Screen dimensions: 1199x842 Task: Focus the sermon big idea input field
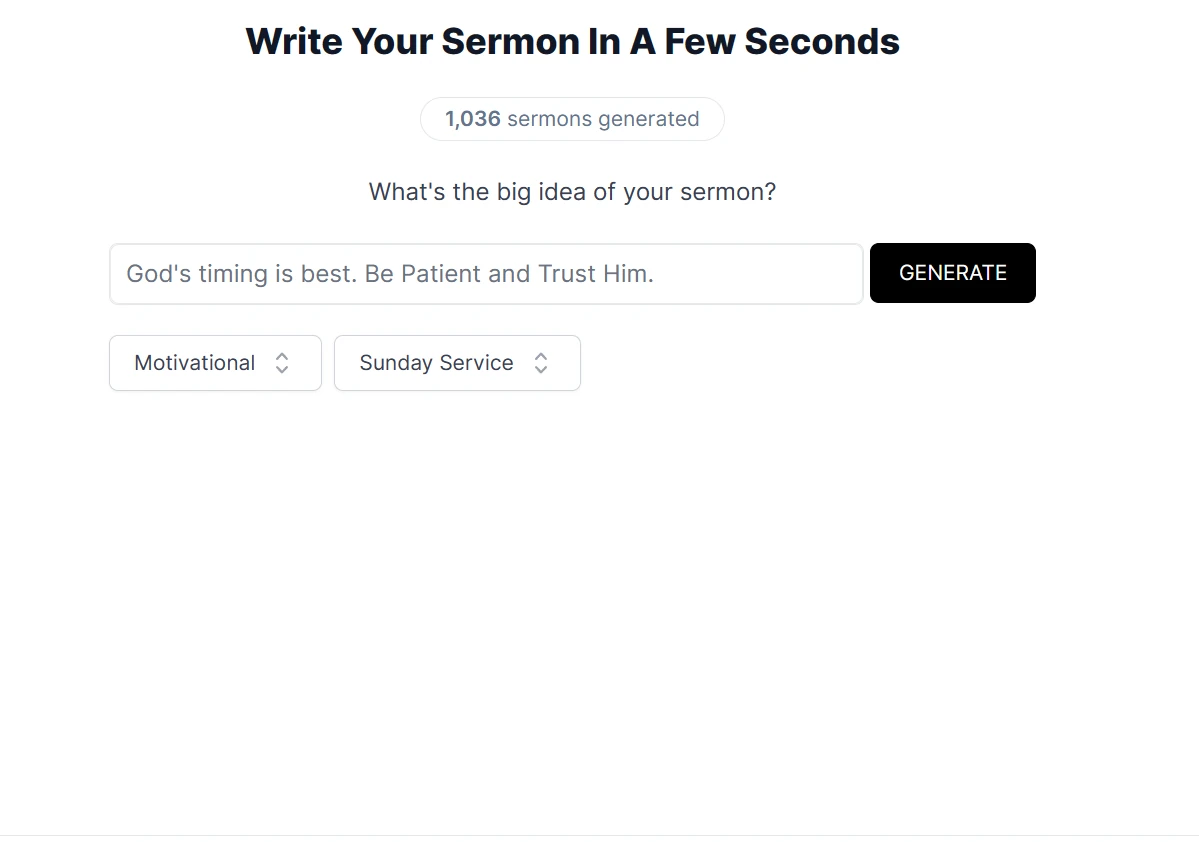tap(486, 274)
